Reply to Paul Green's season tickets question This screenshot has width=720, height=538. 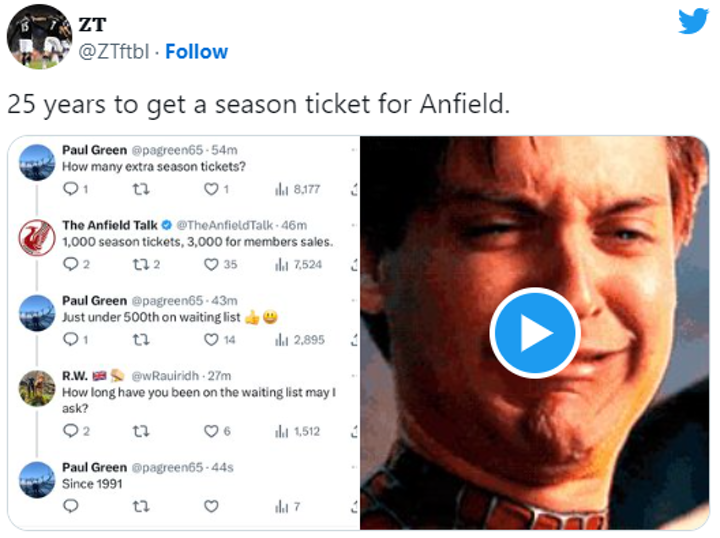point(70,188)
